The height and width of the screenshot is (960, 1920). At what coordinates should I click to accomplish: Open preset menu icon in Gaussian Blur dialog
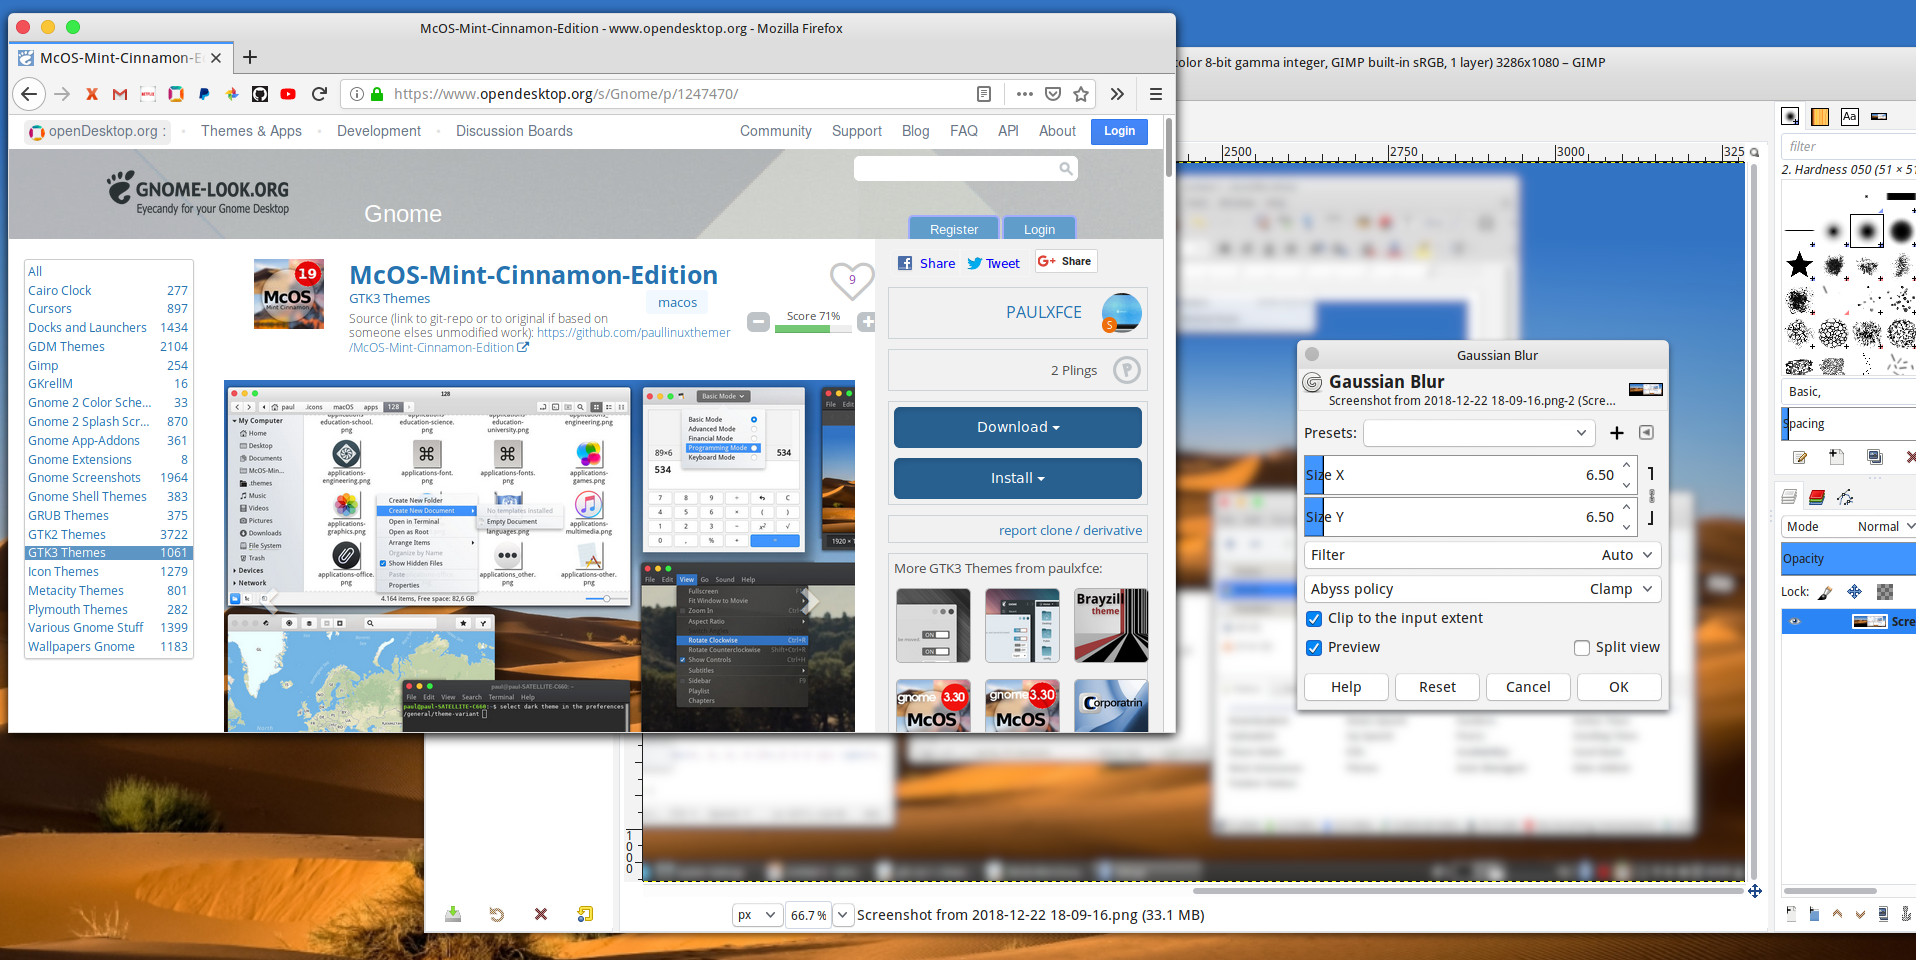1646,433
